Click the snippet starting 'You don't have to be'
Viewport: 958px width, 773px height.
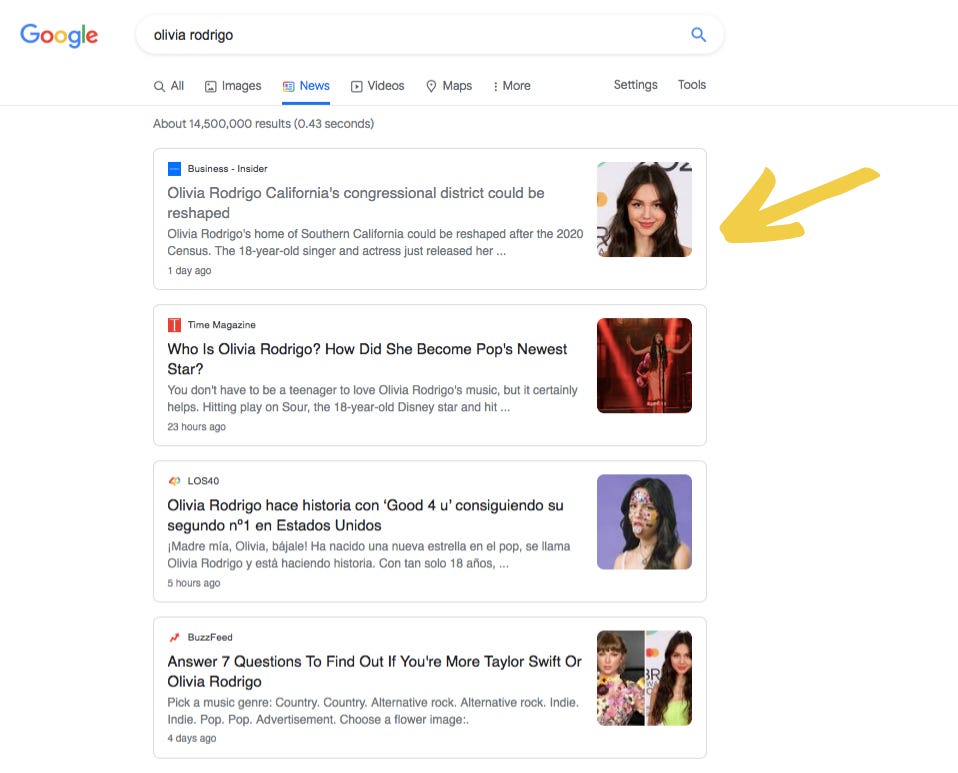pos(372,398)
